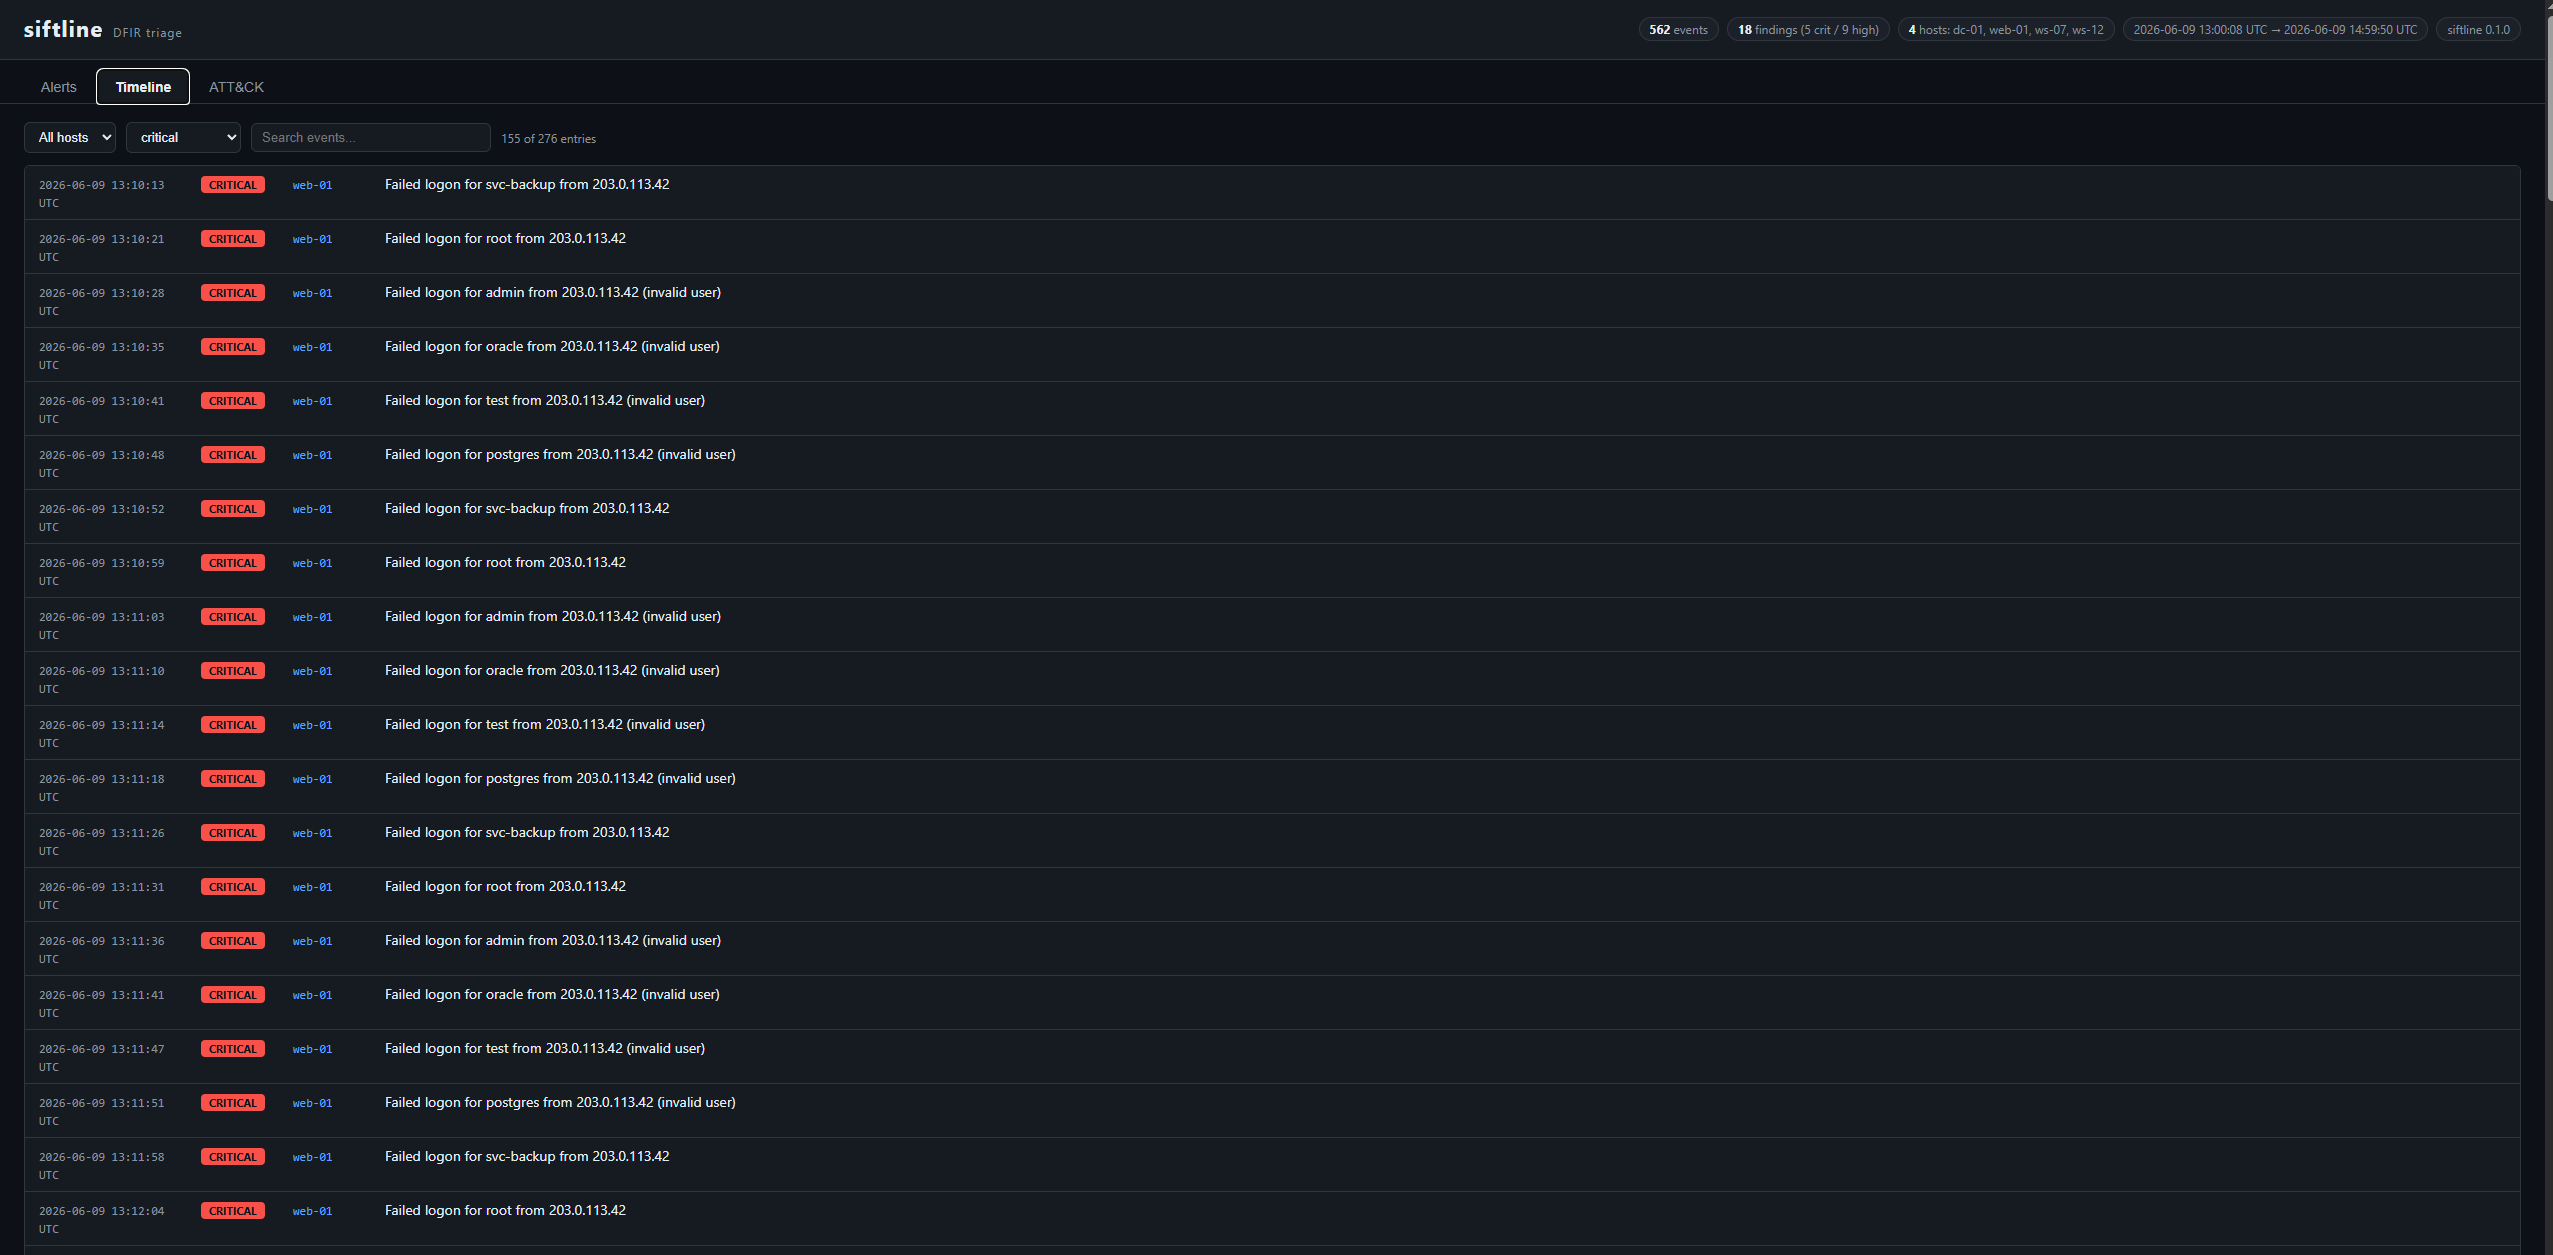Open the critical severity filter dropdown
This screenshot has height=1255, width=2553.
click(x=183, y=138)
